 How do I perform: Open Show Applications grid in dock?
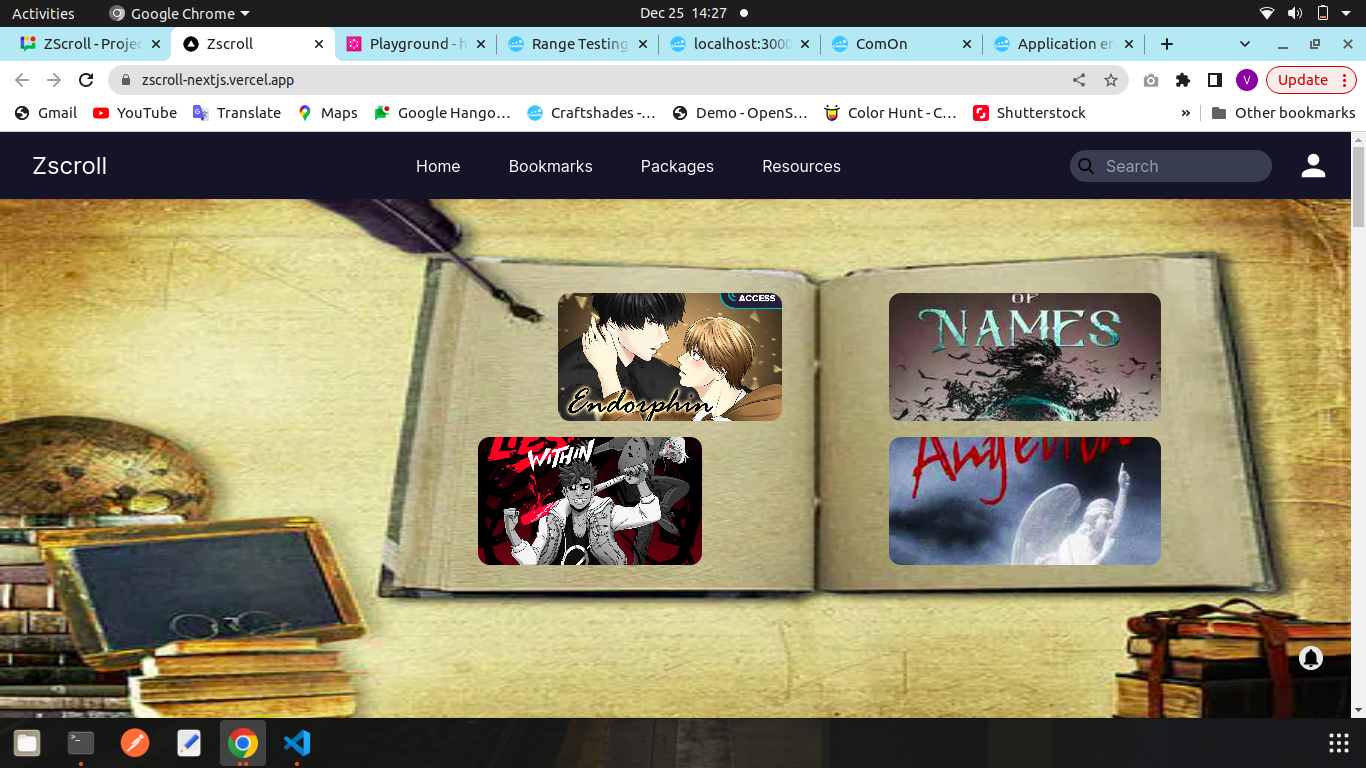point(1338,743)
